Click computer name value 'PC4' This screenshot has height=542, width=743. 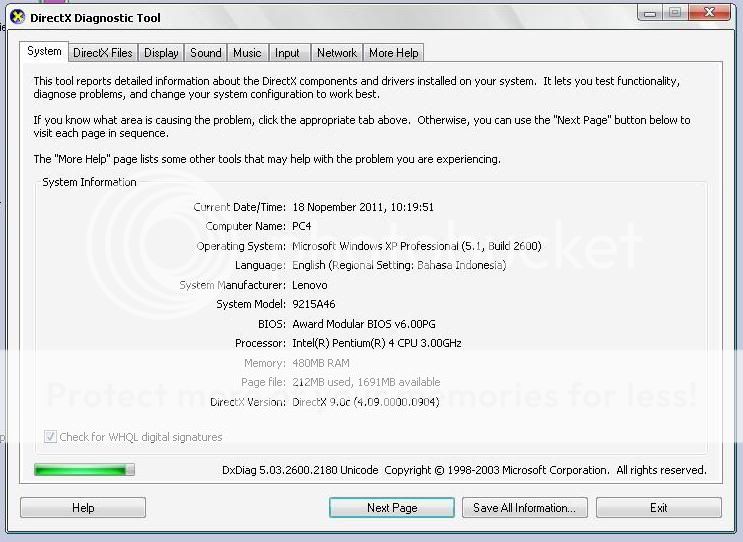pos(301,226)
